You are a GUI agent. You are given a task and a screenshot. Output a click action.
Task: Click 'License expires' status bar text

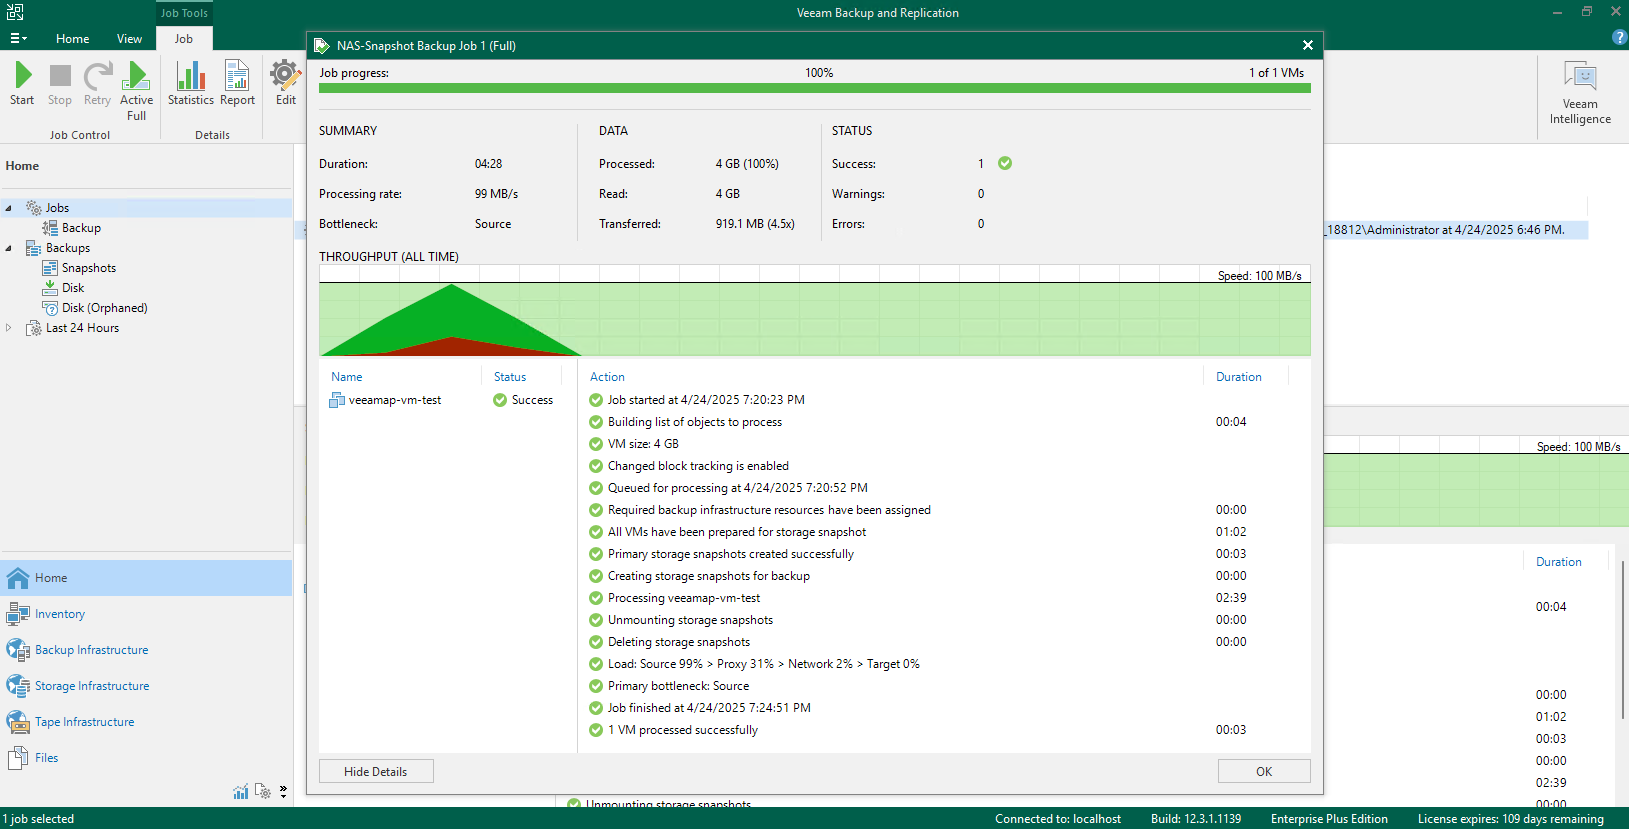point(1510,819)
